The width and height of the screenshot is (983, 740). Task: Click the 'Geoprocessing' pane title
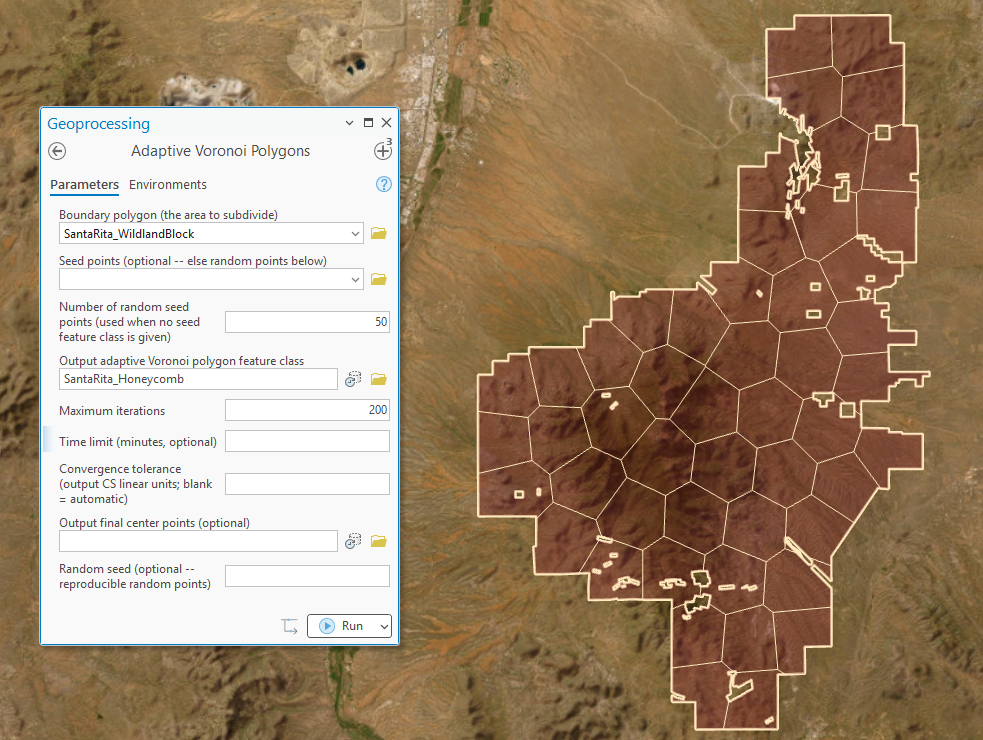(98, 124)
